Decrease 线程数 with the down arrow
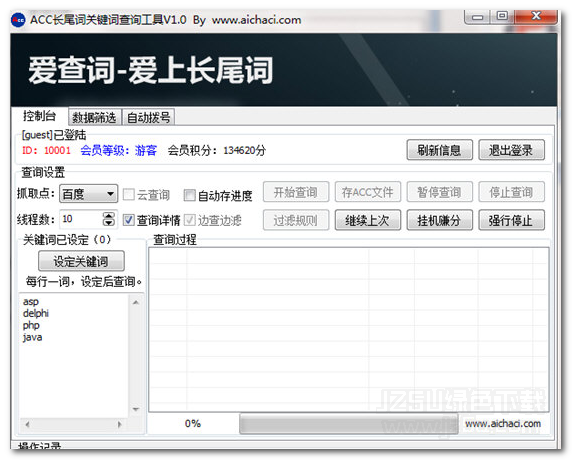This screenshot has height=460, width=572. (109, 223)
